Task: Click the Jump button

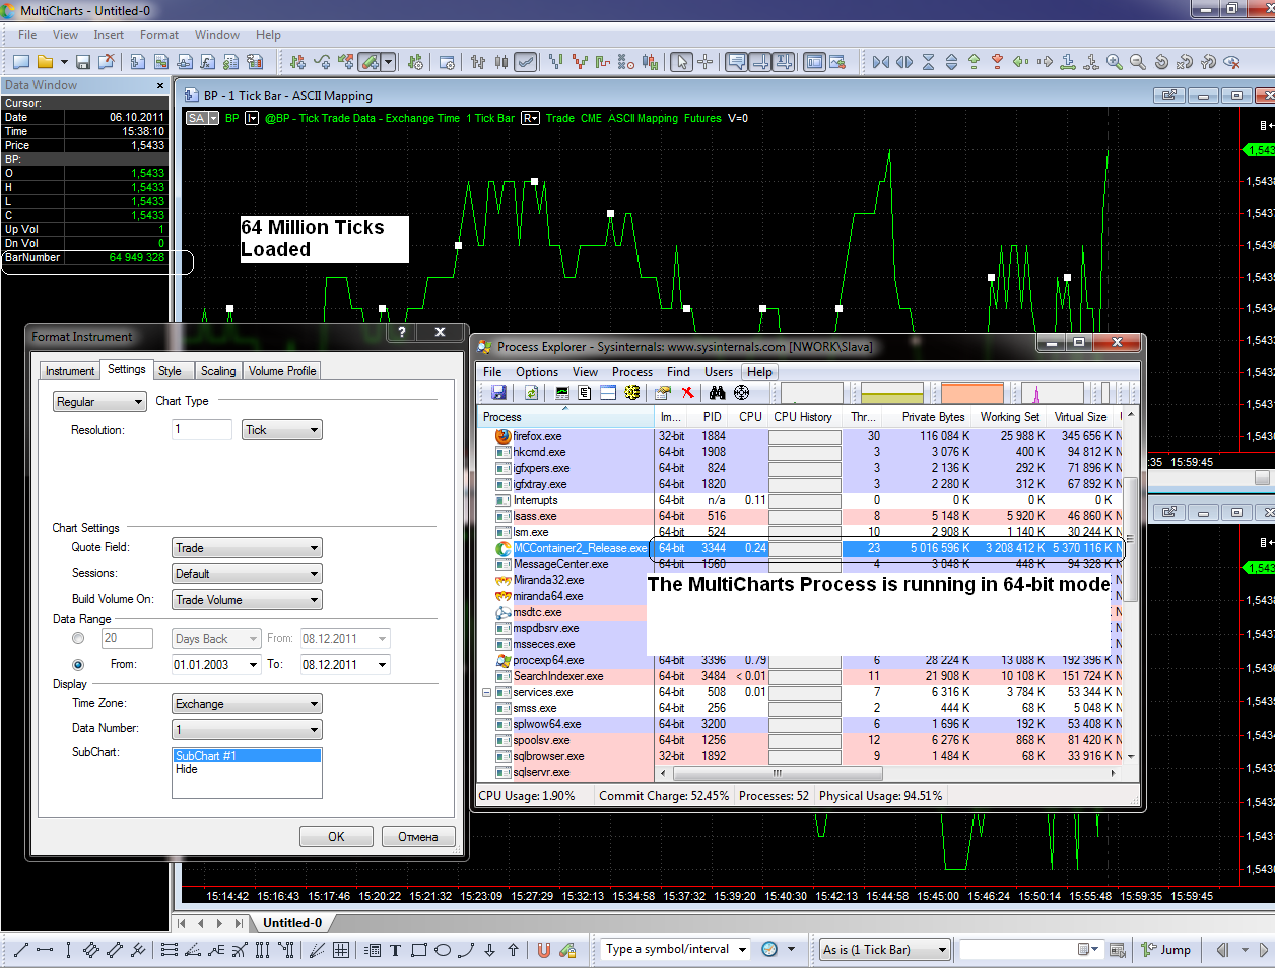Action: (x=1166, y=950)
